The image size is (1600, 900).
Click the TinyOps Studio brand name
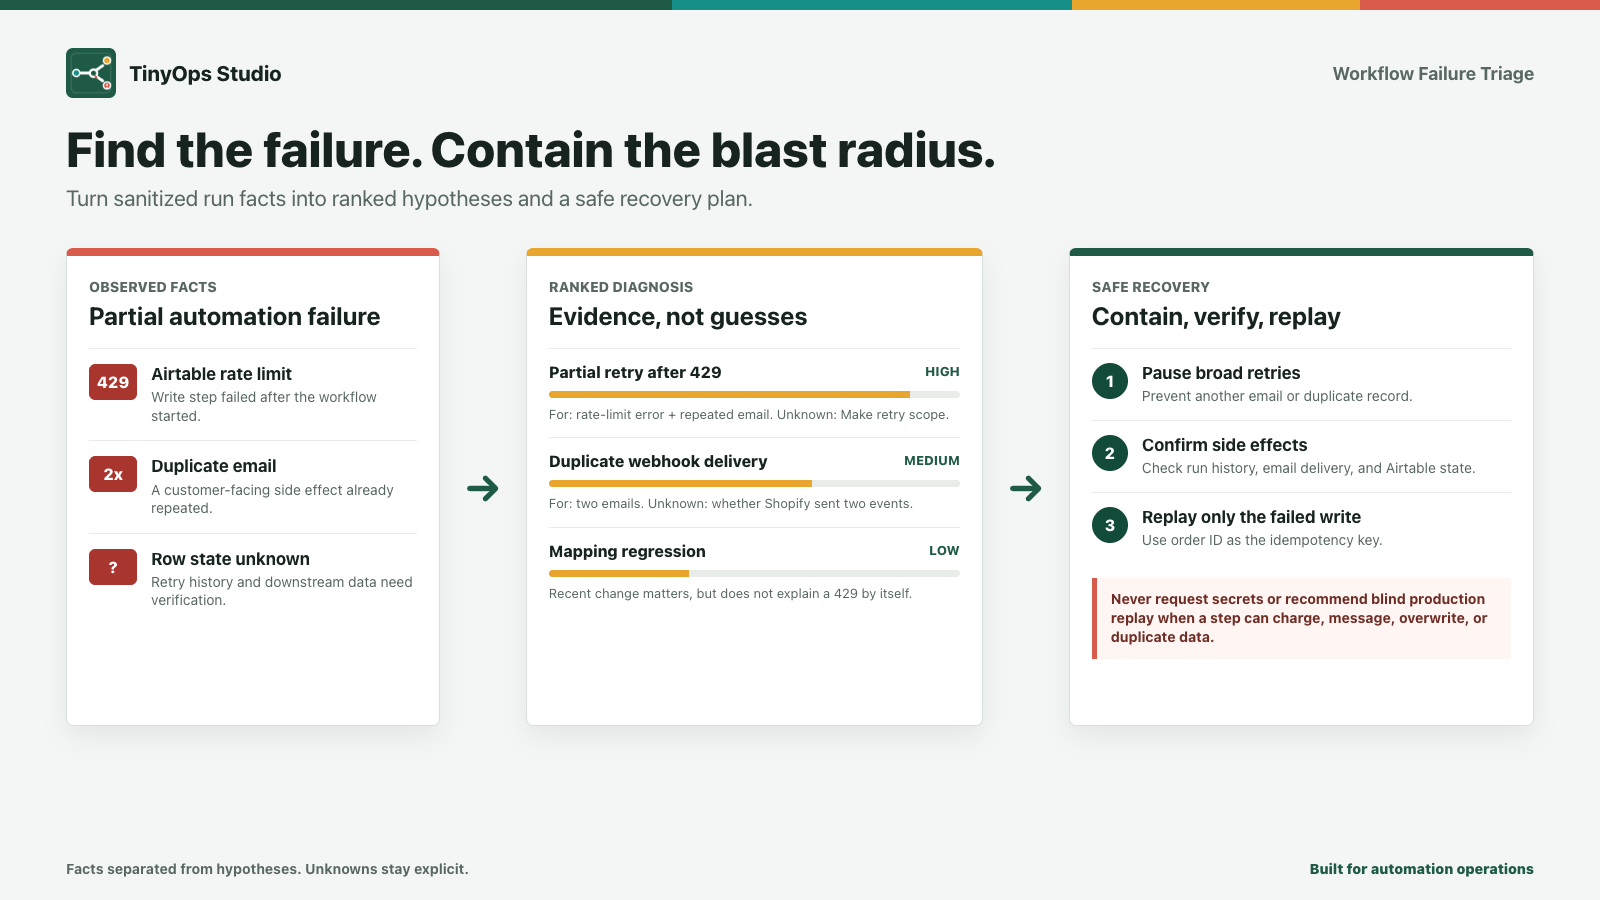point(205,74)
